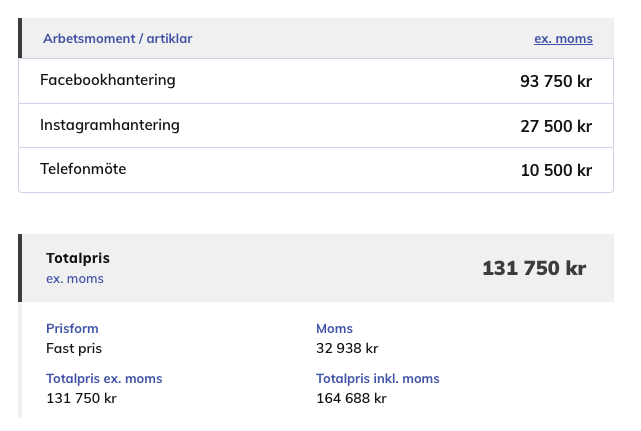This screenshot has height=431, width=641.
Task: Click the large 131 750 kr total
Action: 534,268
